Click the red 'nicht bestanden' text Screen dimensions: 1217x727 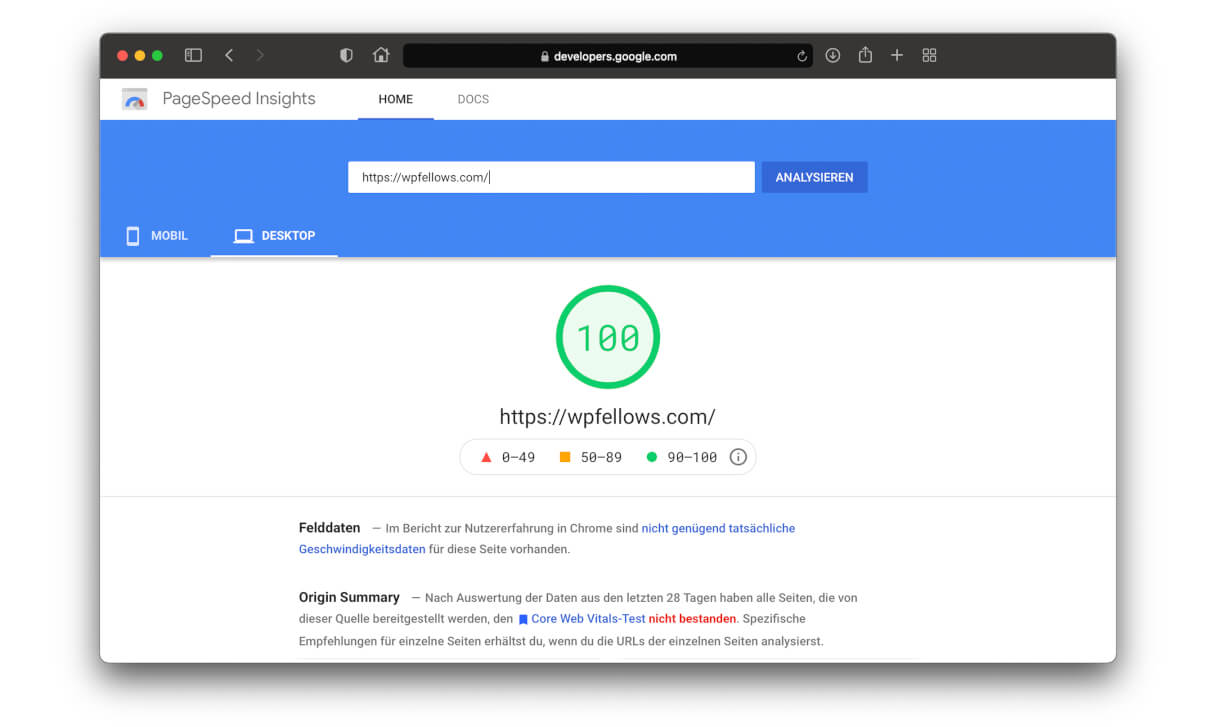pyautogui.click(x=692, y=619)
